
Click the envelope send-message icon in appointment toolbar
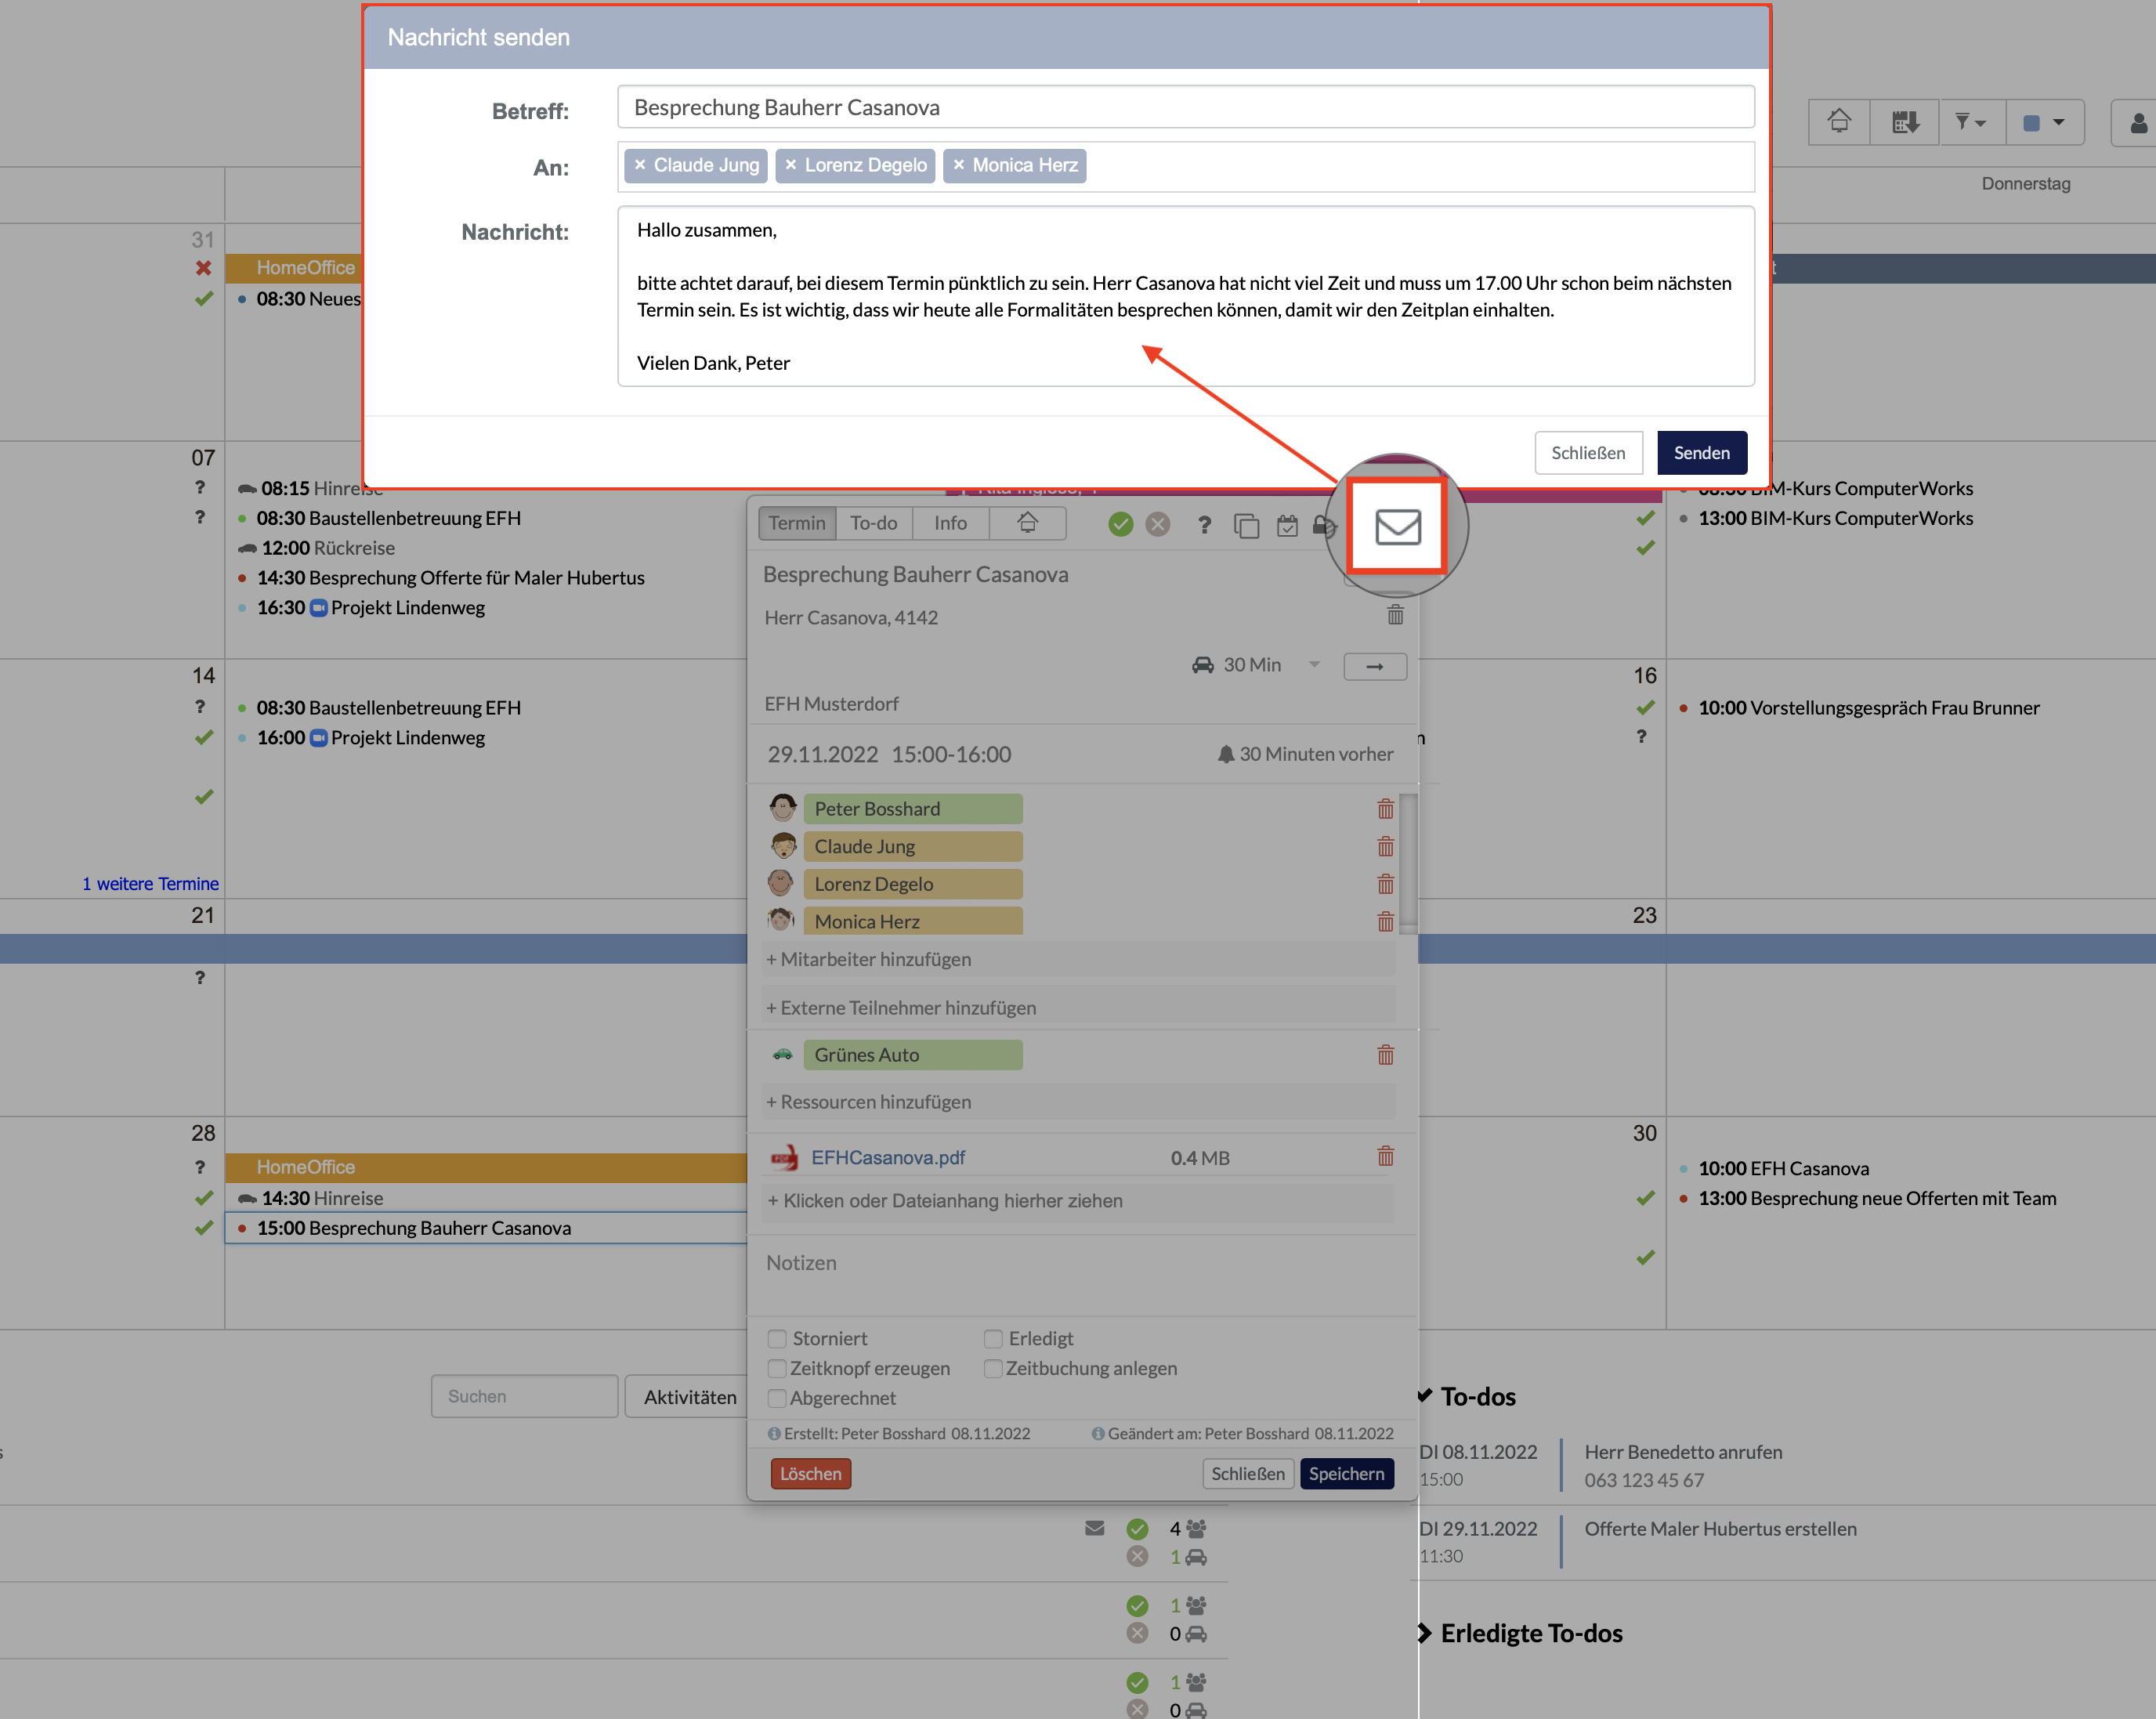pos(1397,526)
